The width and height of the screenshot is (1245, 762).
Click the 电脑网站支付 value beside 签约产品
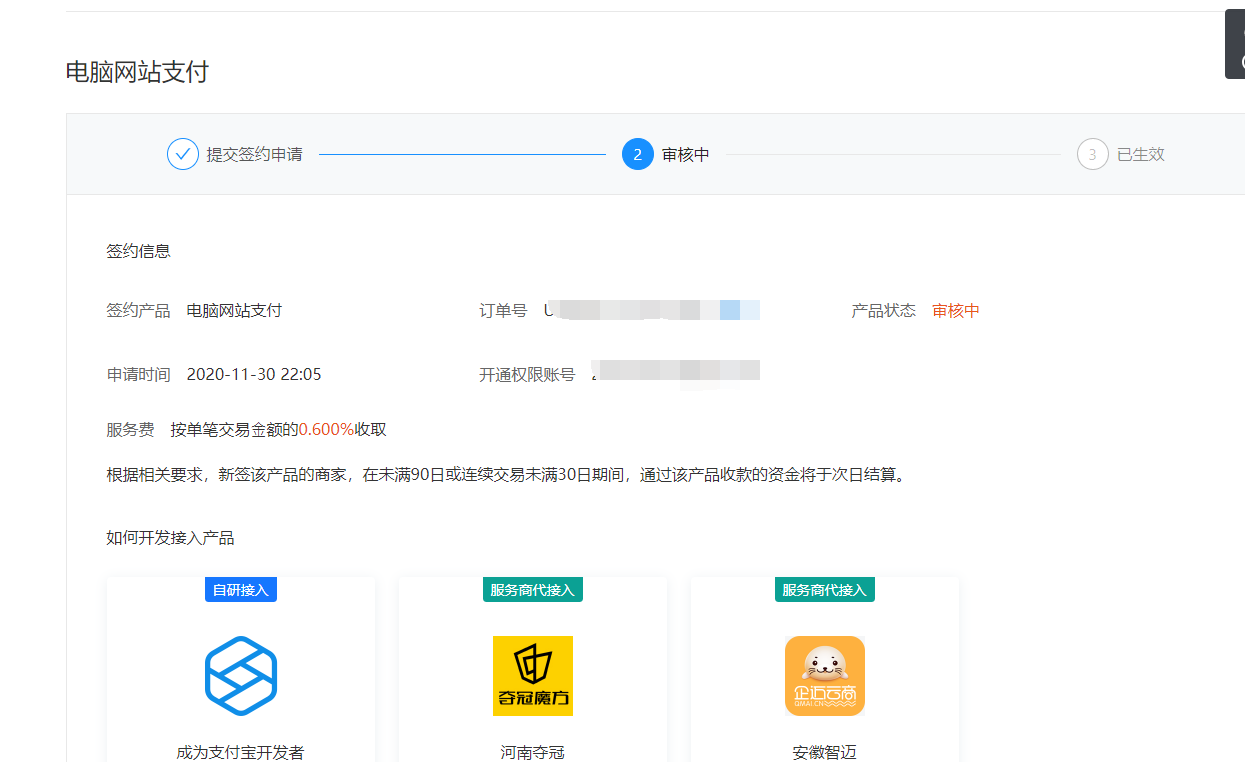[x=235, y=310]
